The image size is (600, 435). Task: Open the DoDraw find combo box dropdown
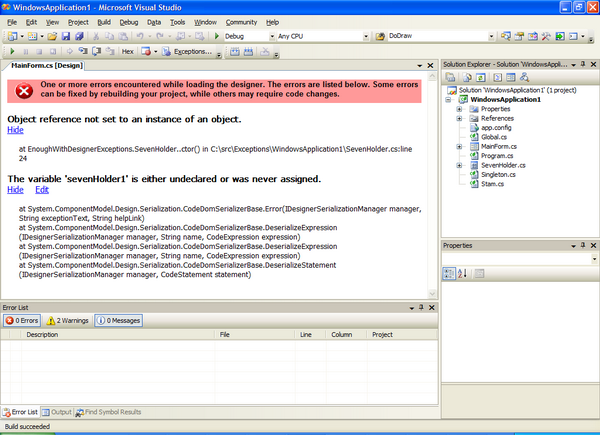click(491, 36)
